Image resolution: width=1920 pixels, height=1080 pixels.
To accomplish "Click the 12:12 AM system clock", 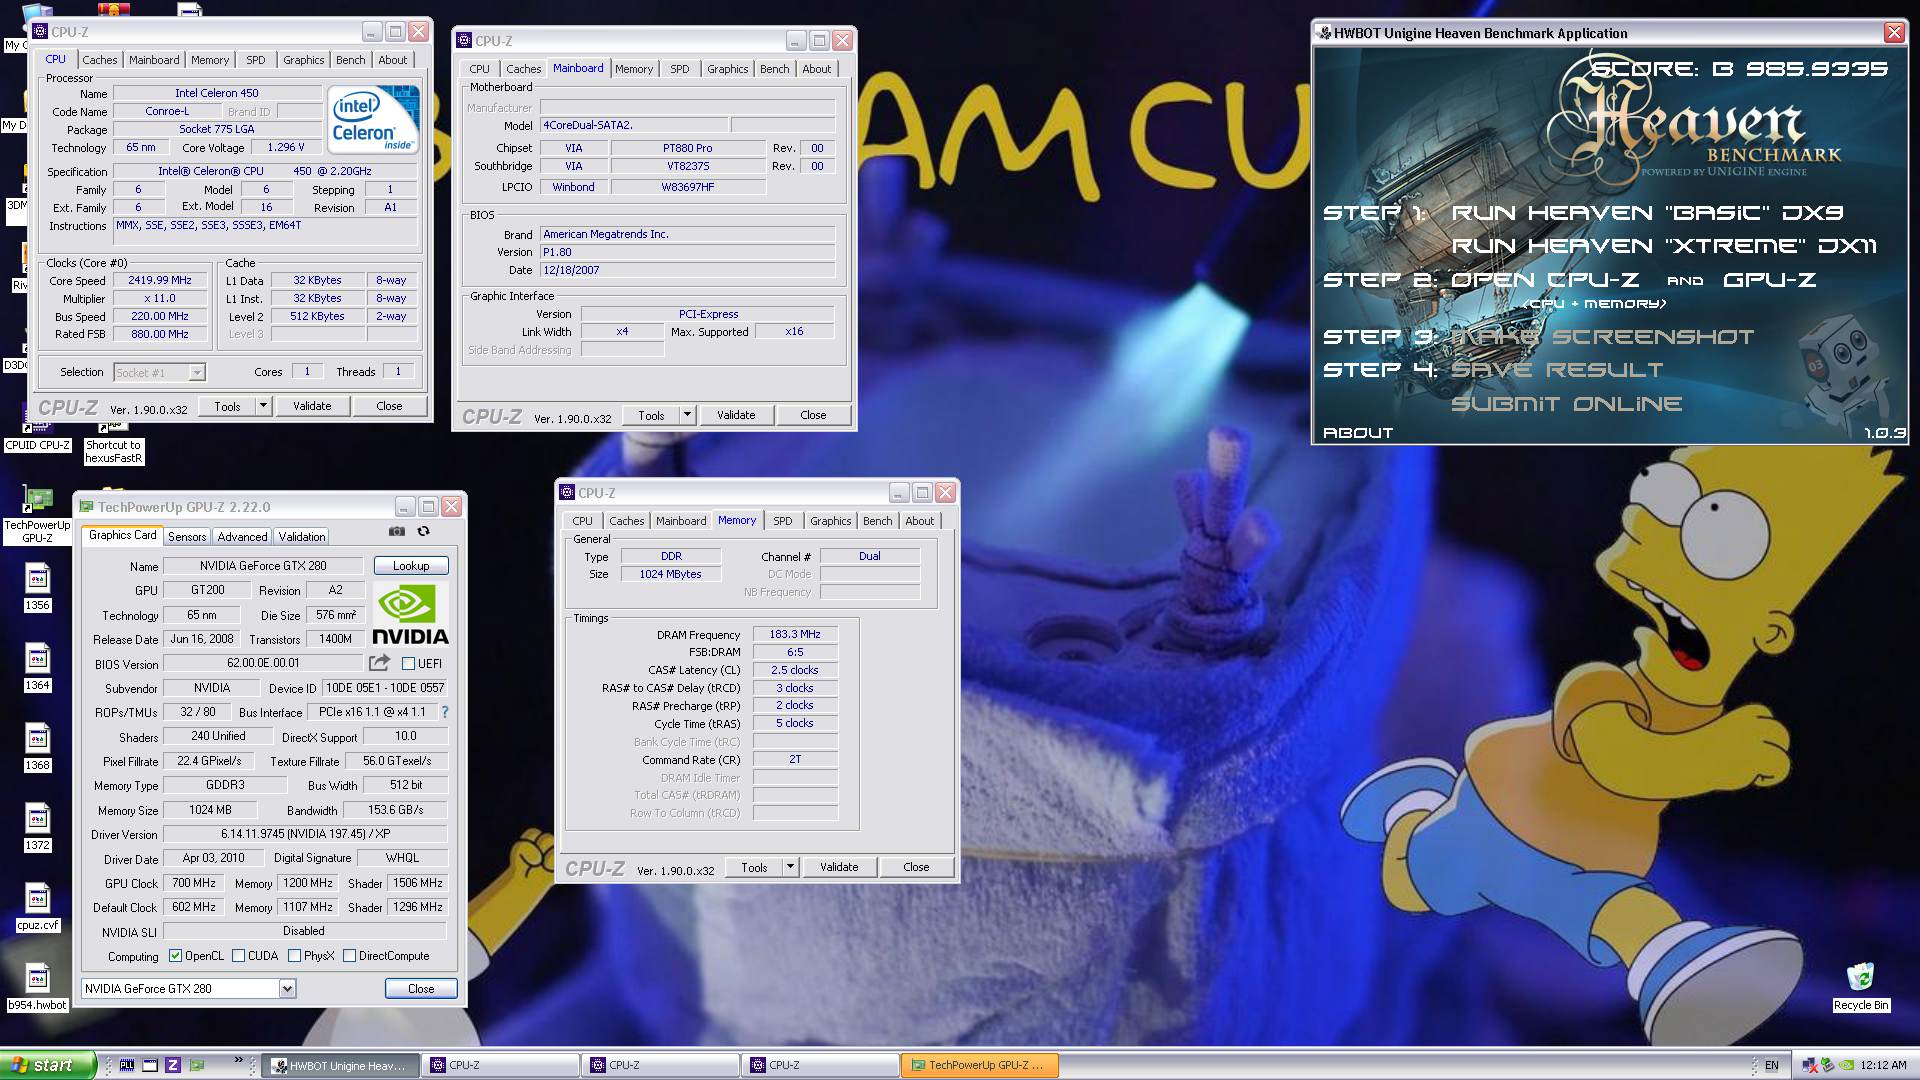I will pos(1884,1065).
